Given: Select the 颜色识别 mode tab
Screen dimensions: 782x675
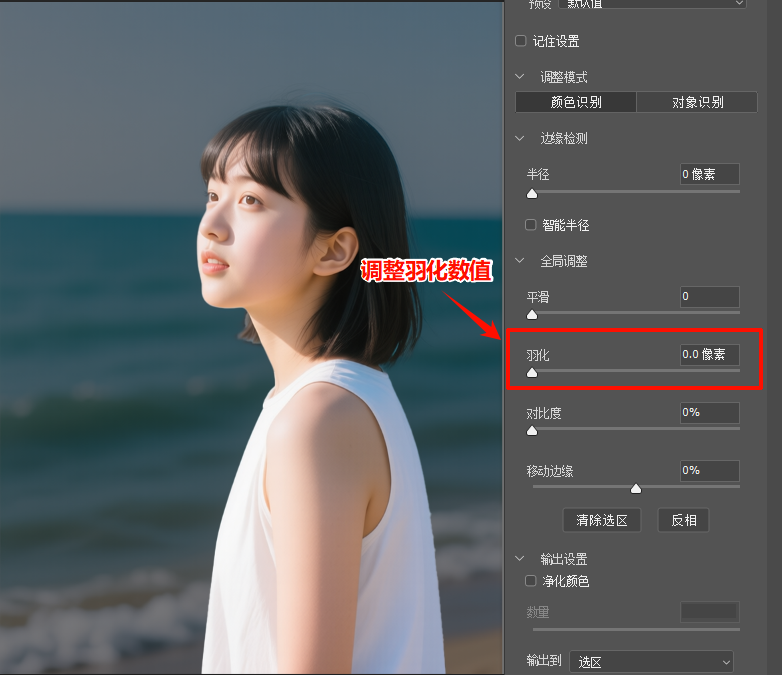Looking at the screenshot, I should click(x=576, y=102).
